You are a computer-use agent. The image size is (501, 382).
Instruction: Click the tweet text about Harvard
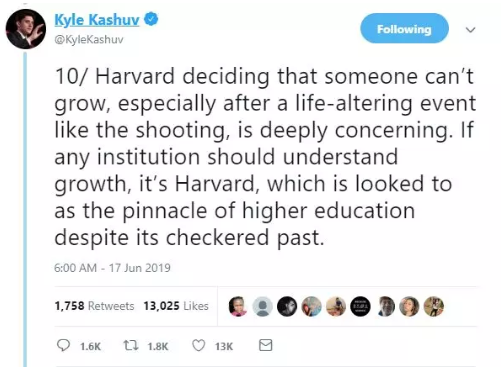(x=265, y=157)
